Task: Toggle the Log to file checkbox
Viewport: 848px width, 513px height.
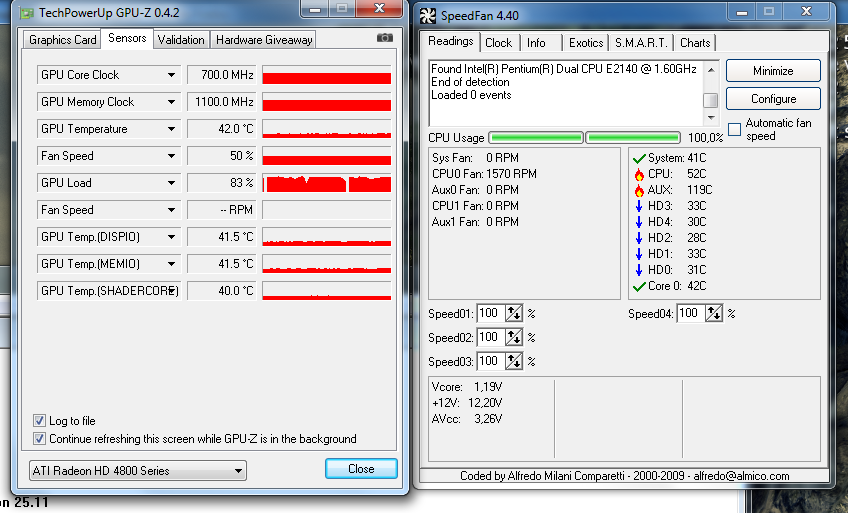Action: click(39, 421)
